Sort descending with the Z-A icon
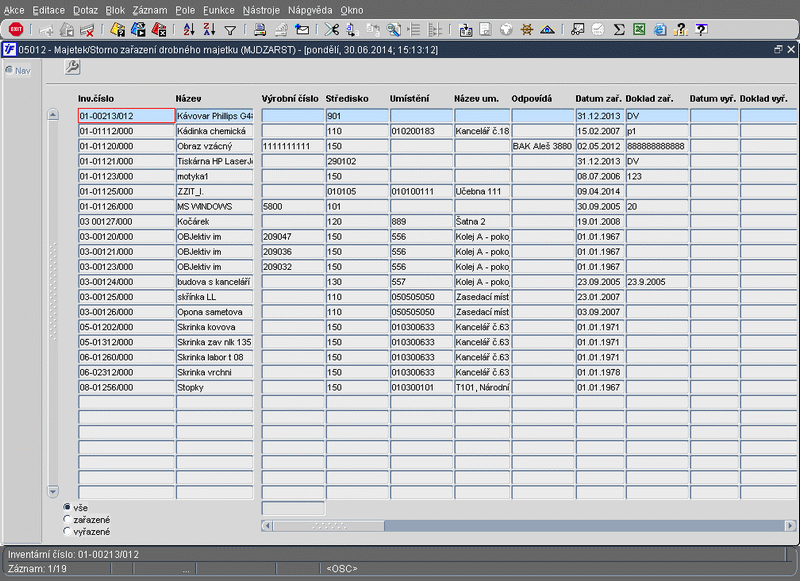Image resolution: width=800 pixels, height=581 pixels. [x=210, y=30]
